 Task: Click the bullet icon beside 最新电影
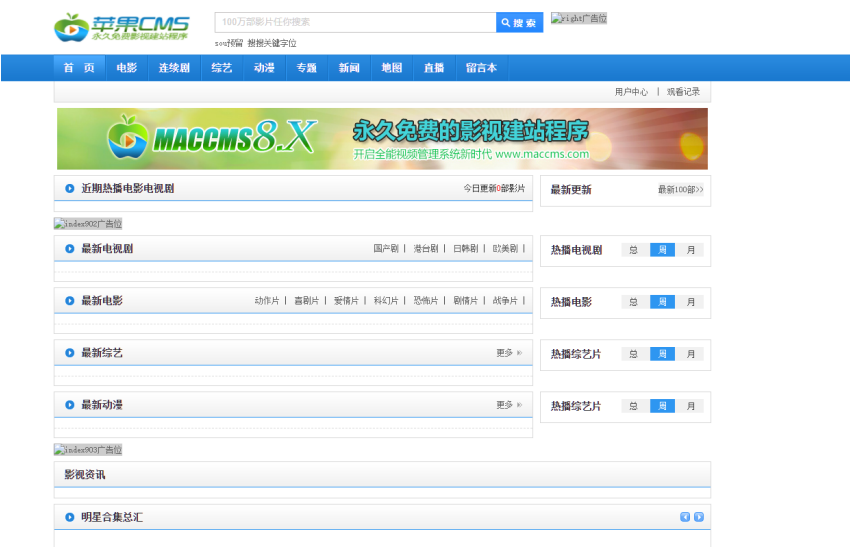pyautogui.click(x=69, y=300)
